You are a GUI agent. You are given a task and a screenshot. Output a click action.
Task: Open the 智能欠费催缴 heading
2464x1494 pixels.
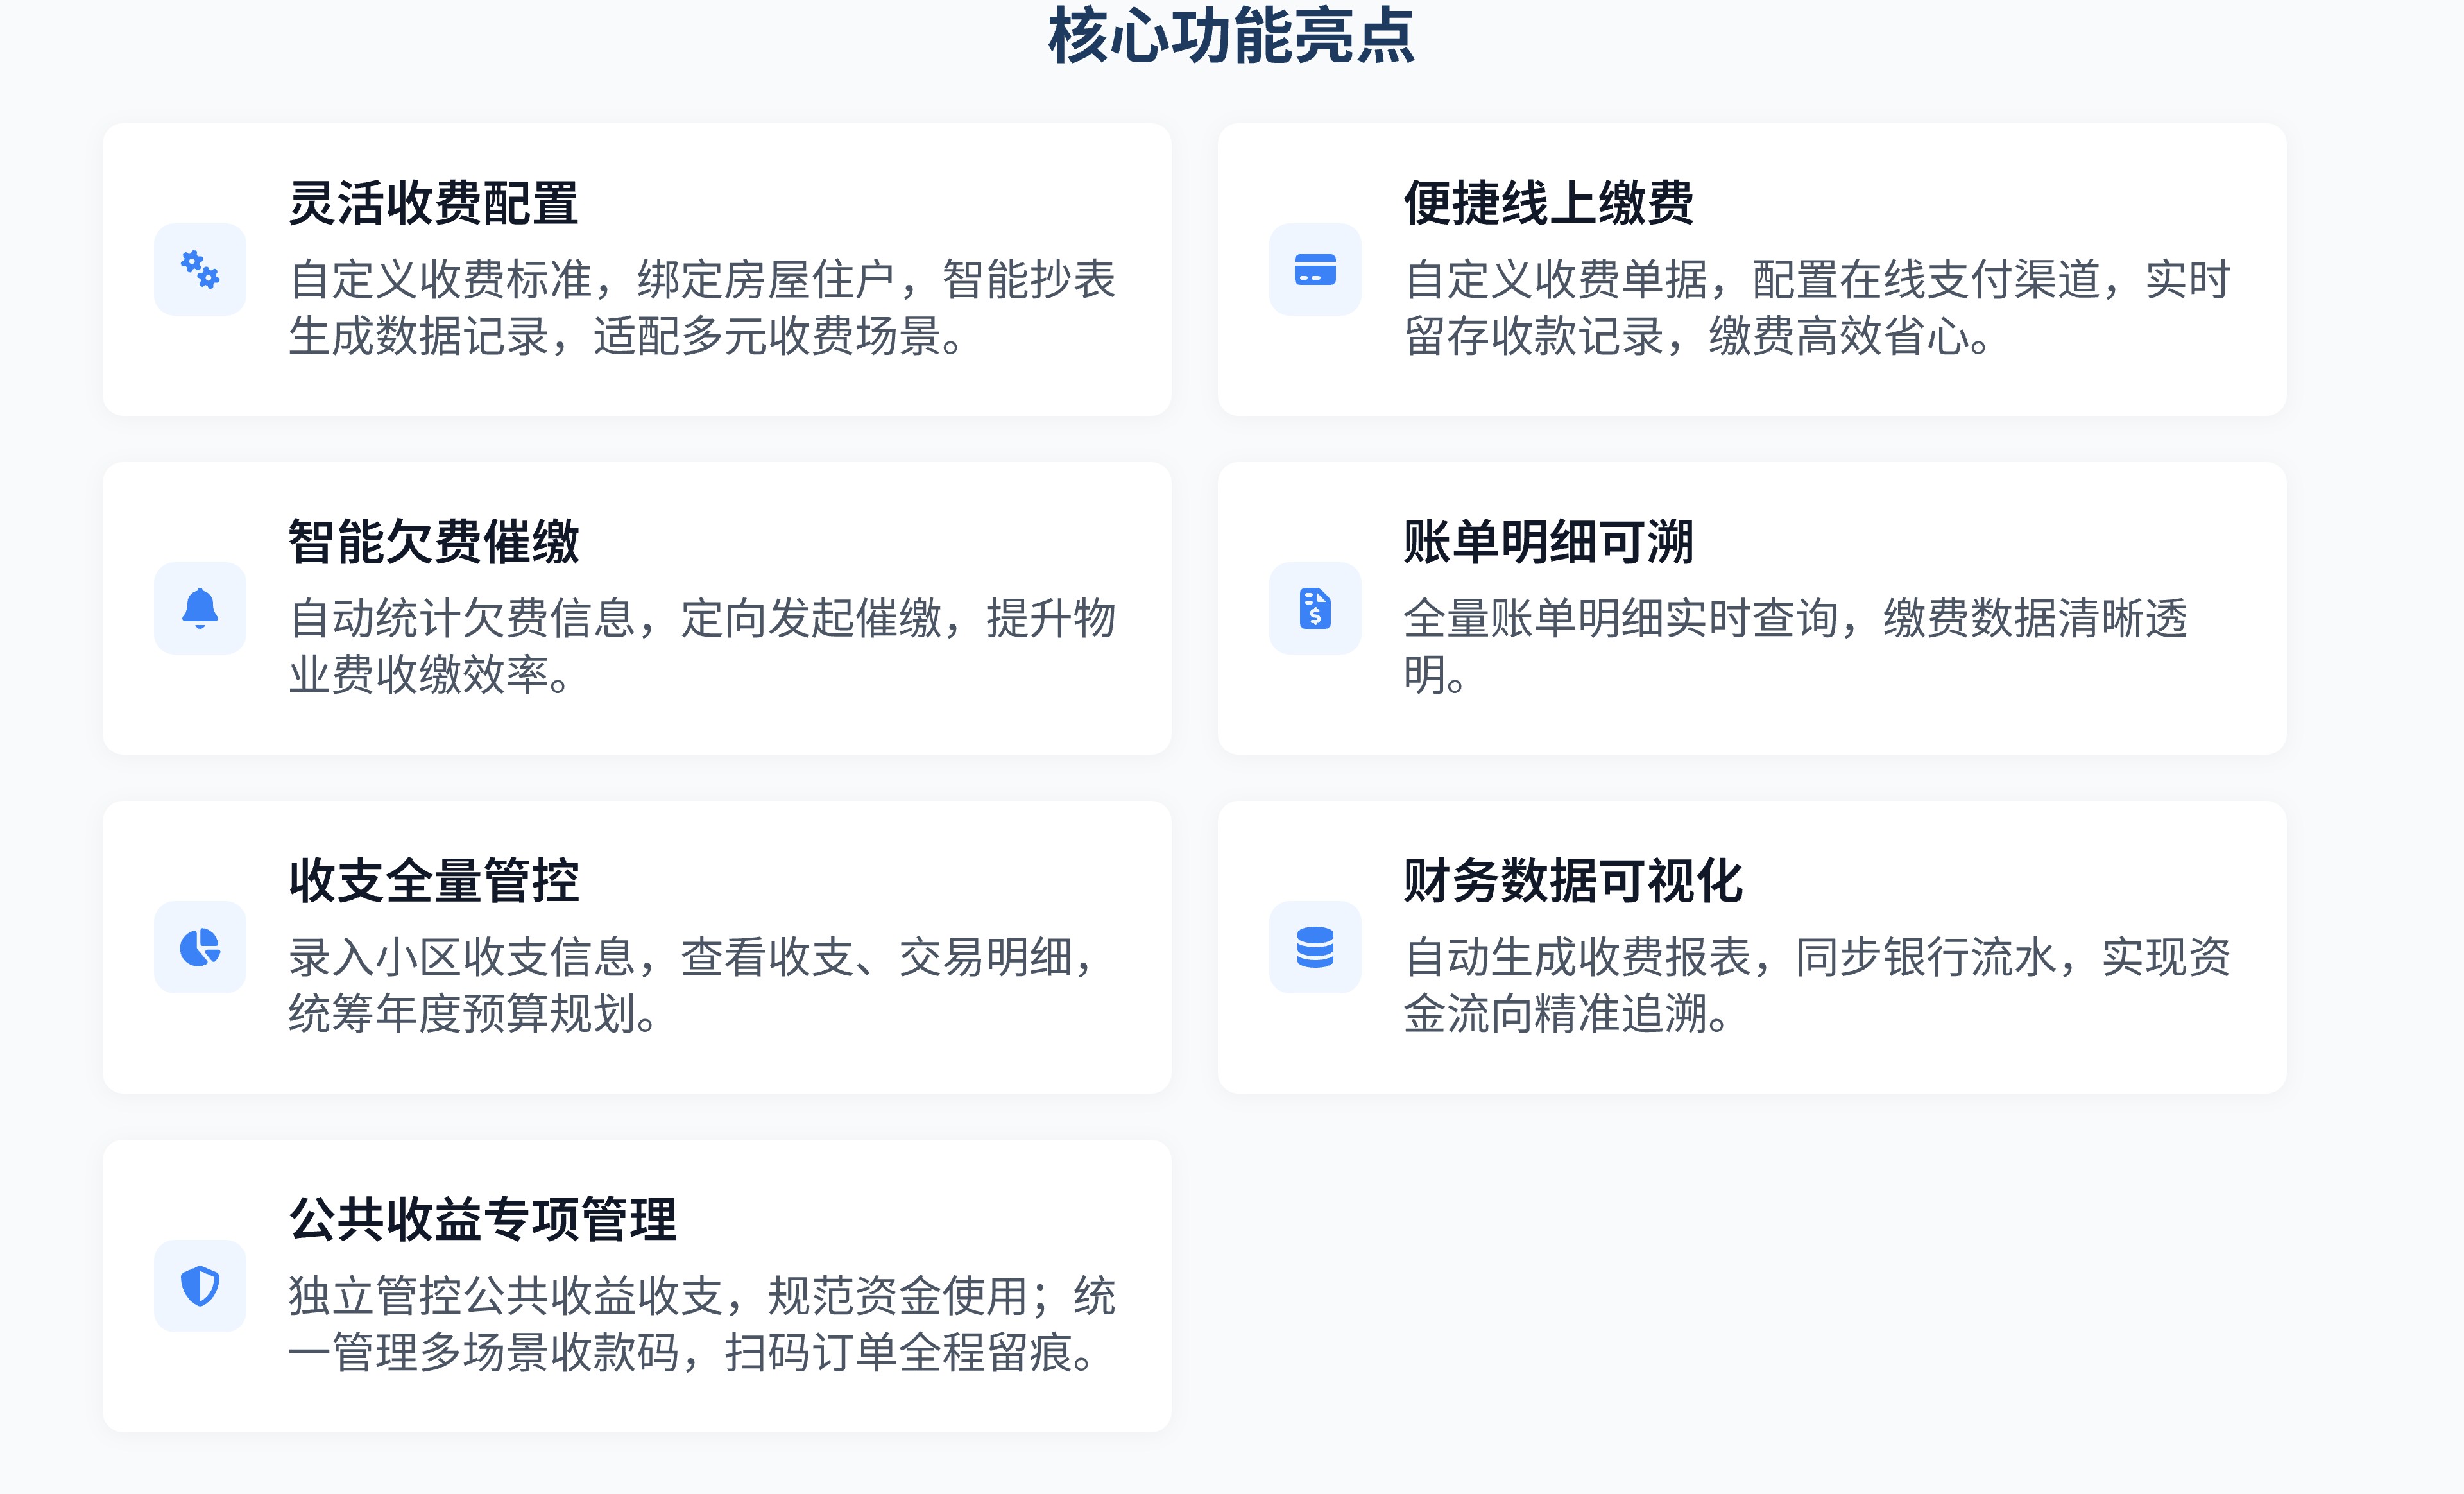click(434, 543)
